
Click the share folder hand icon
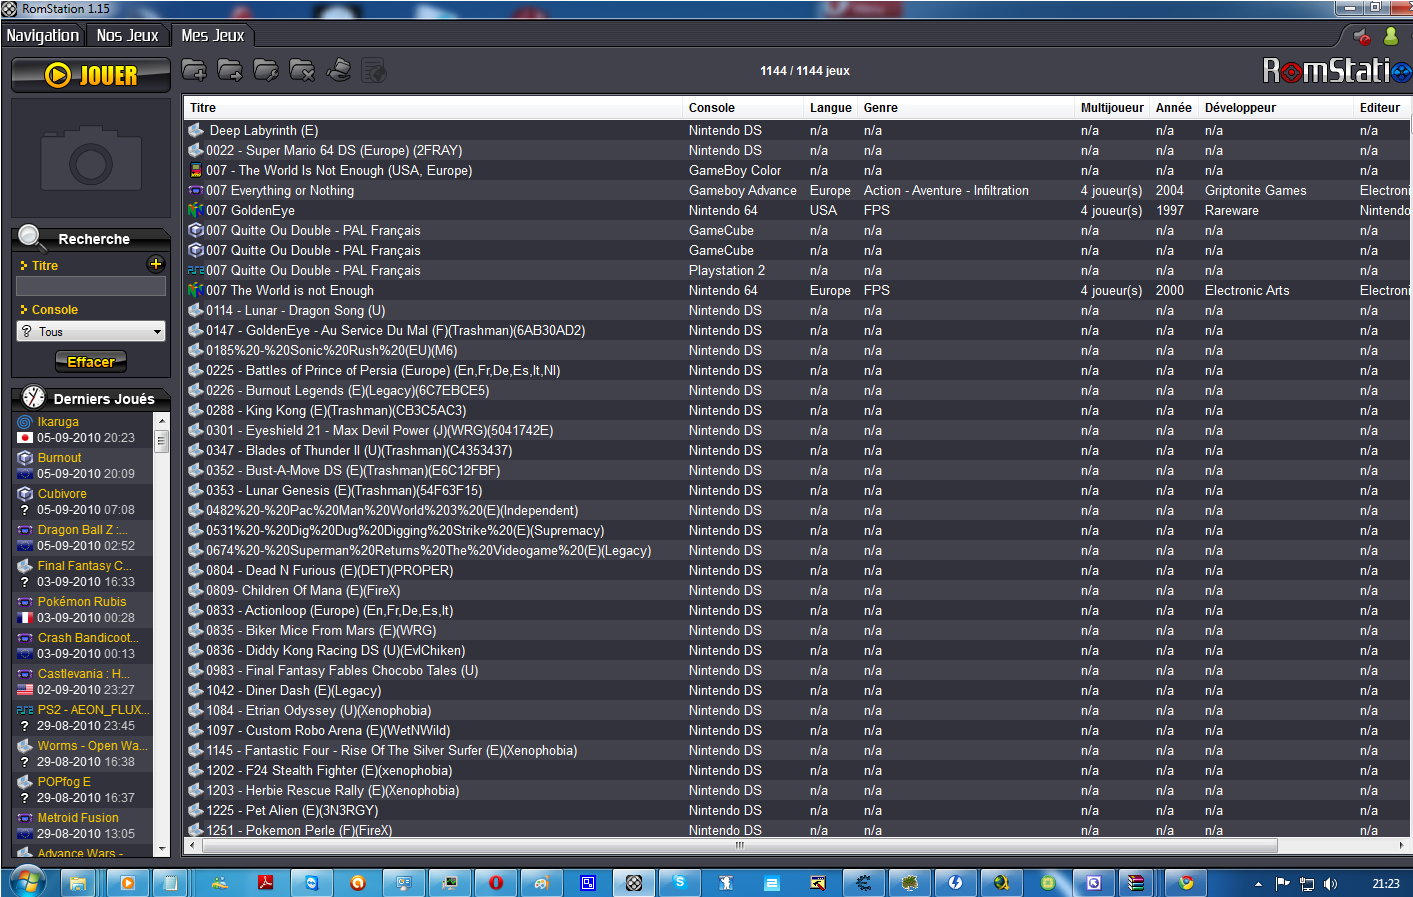coord(339,70)
